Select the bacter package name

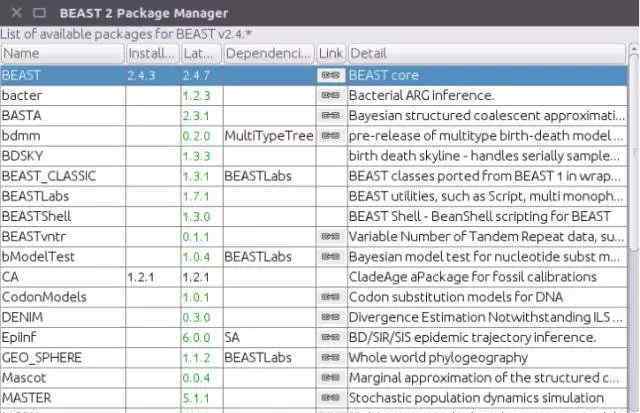[x=22, y=95]
